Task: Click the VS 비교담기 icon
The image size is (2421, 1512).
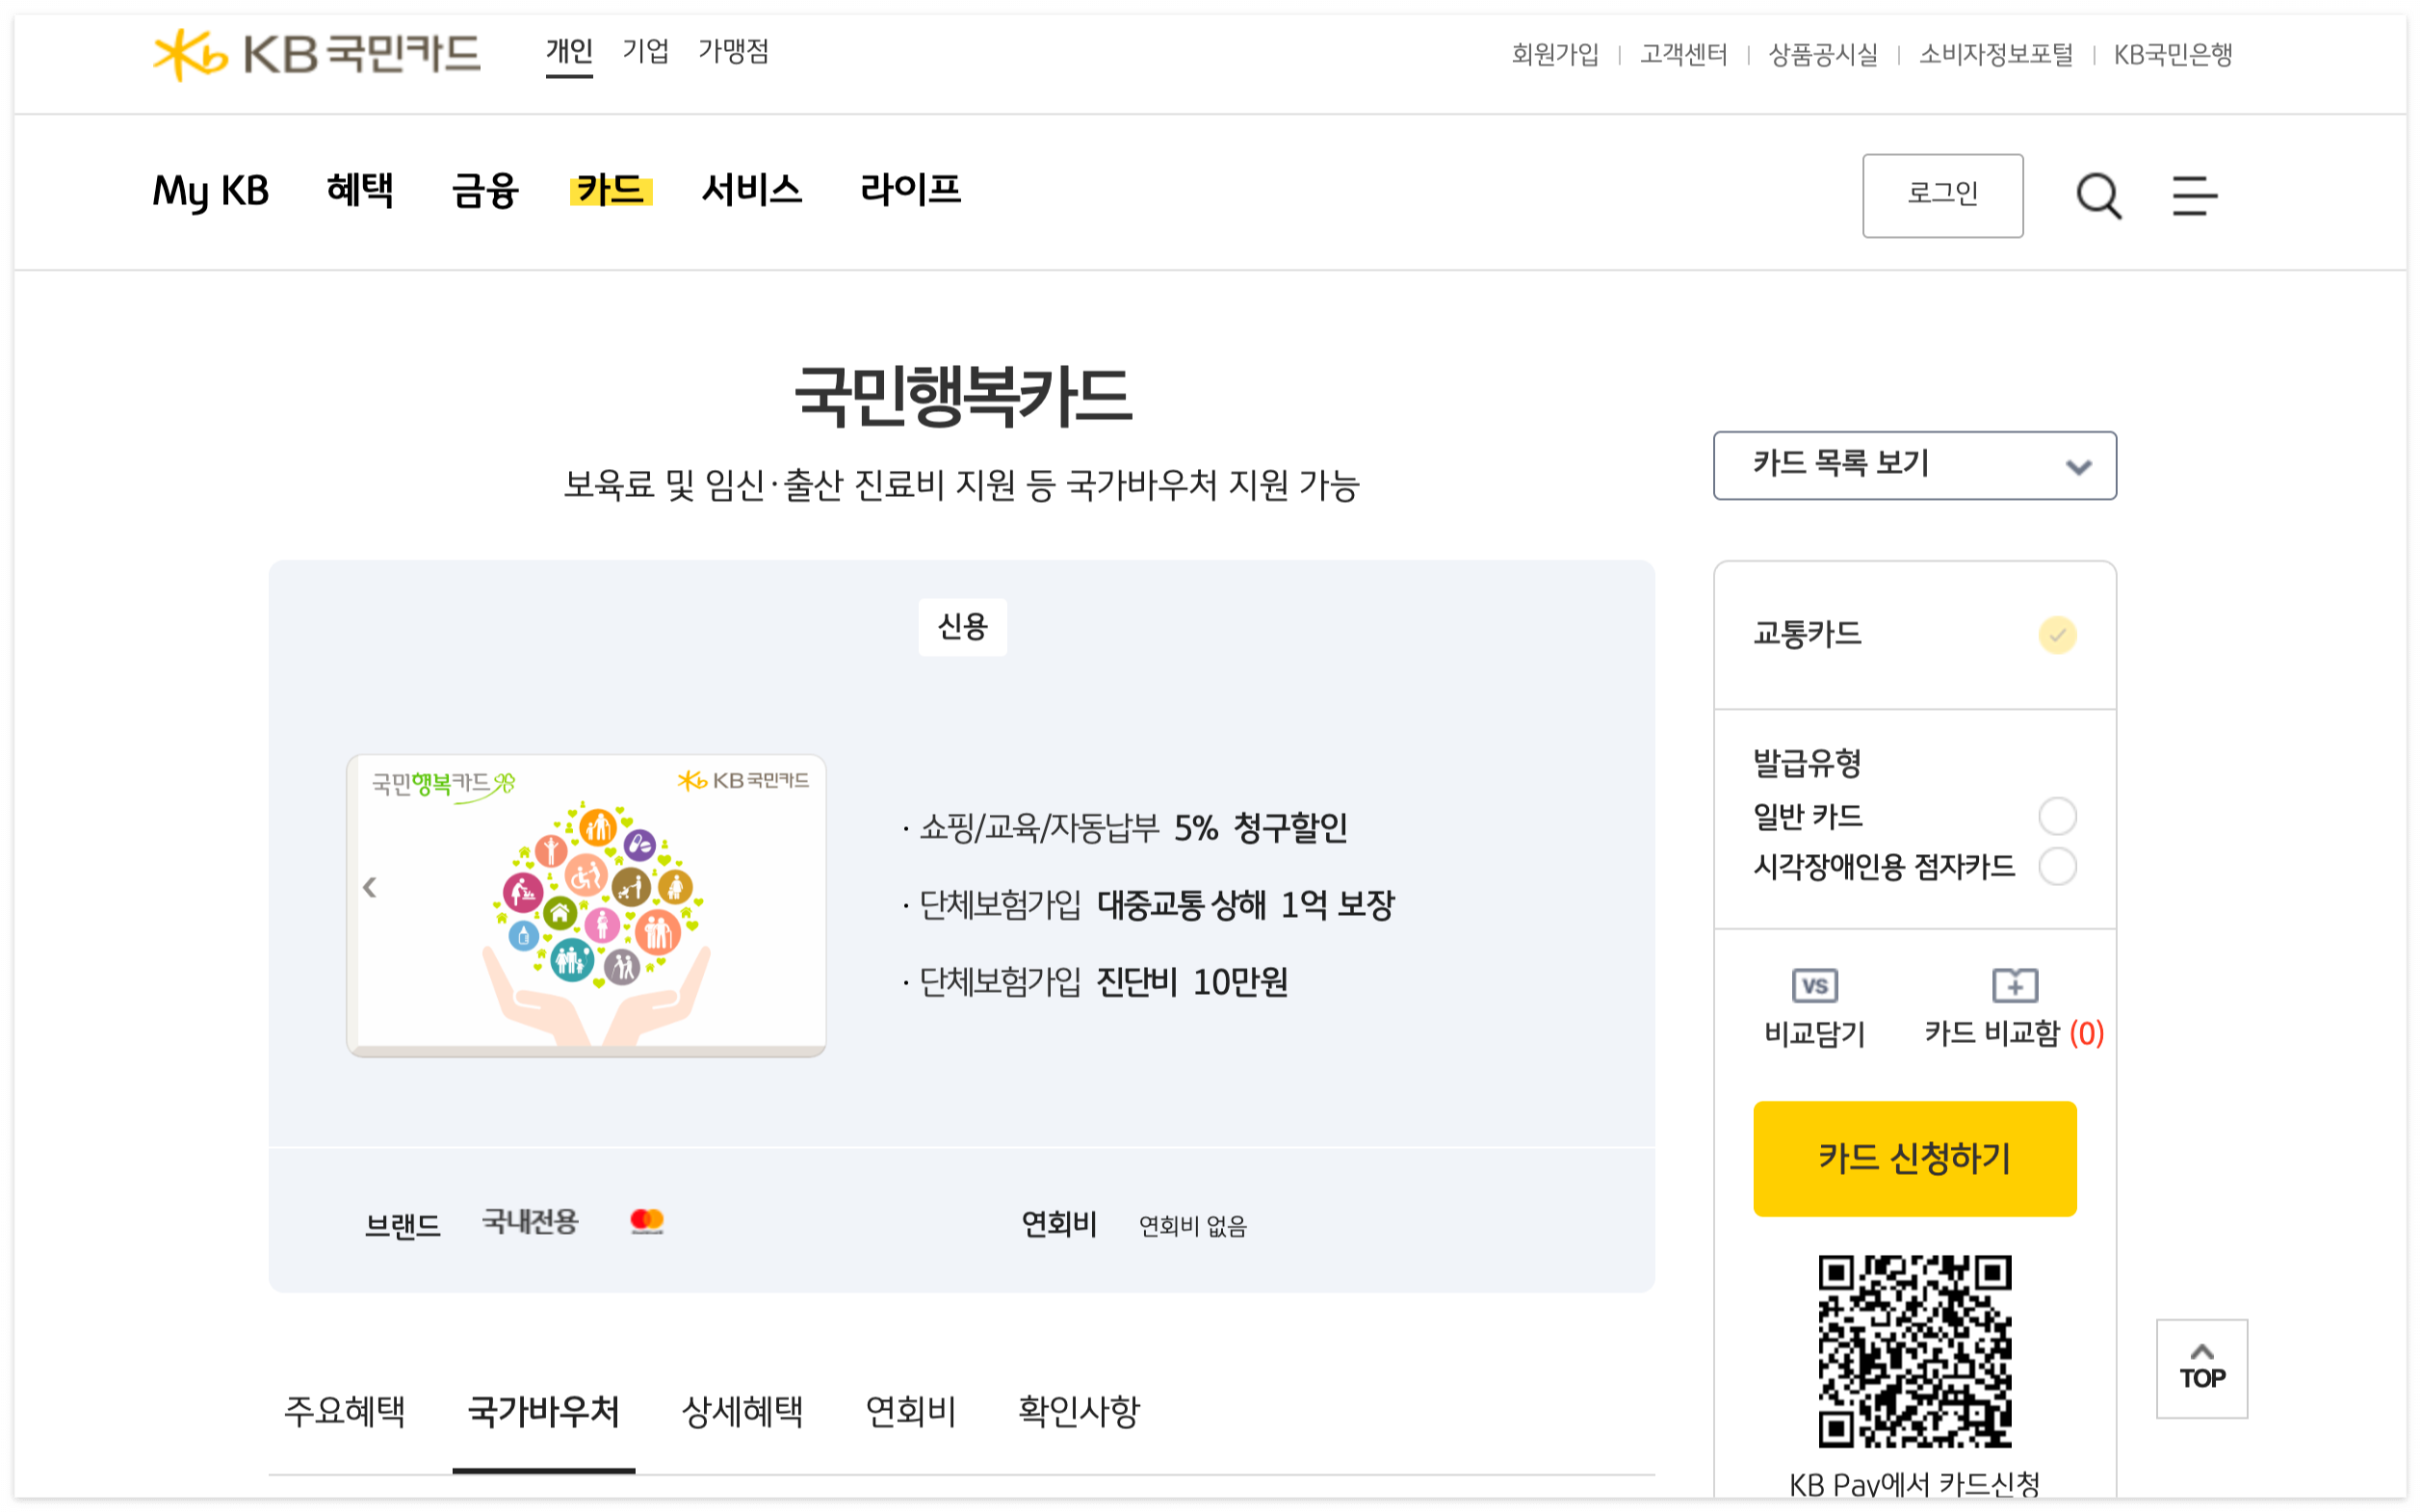Action: [x=1814, y=985]
